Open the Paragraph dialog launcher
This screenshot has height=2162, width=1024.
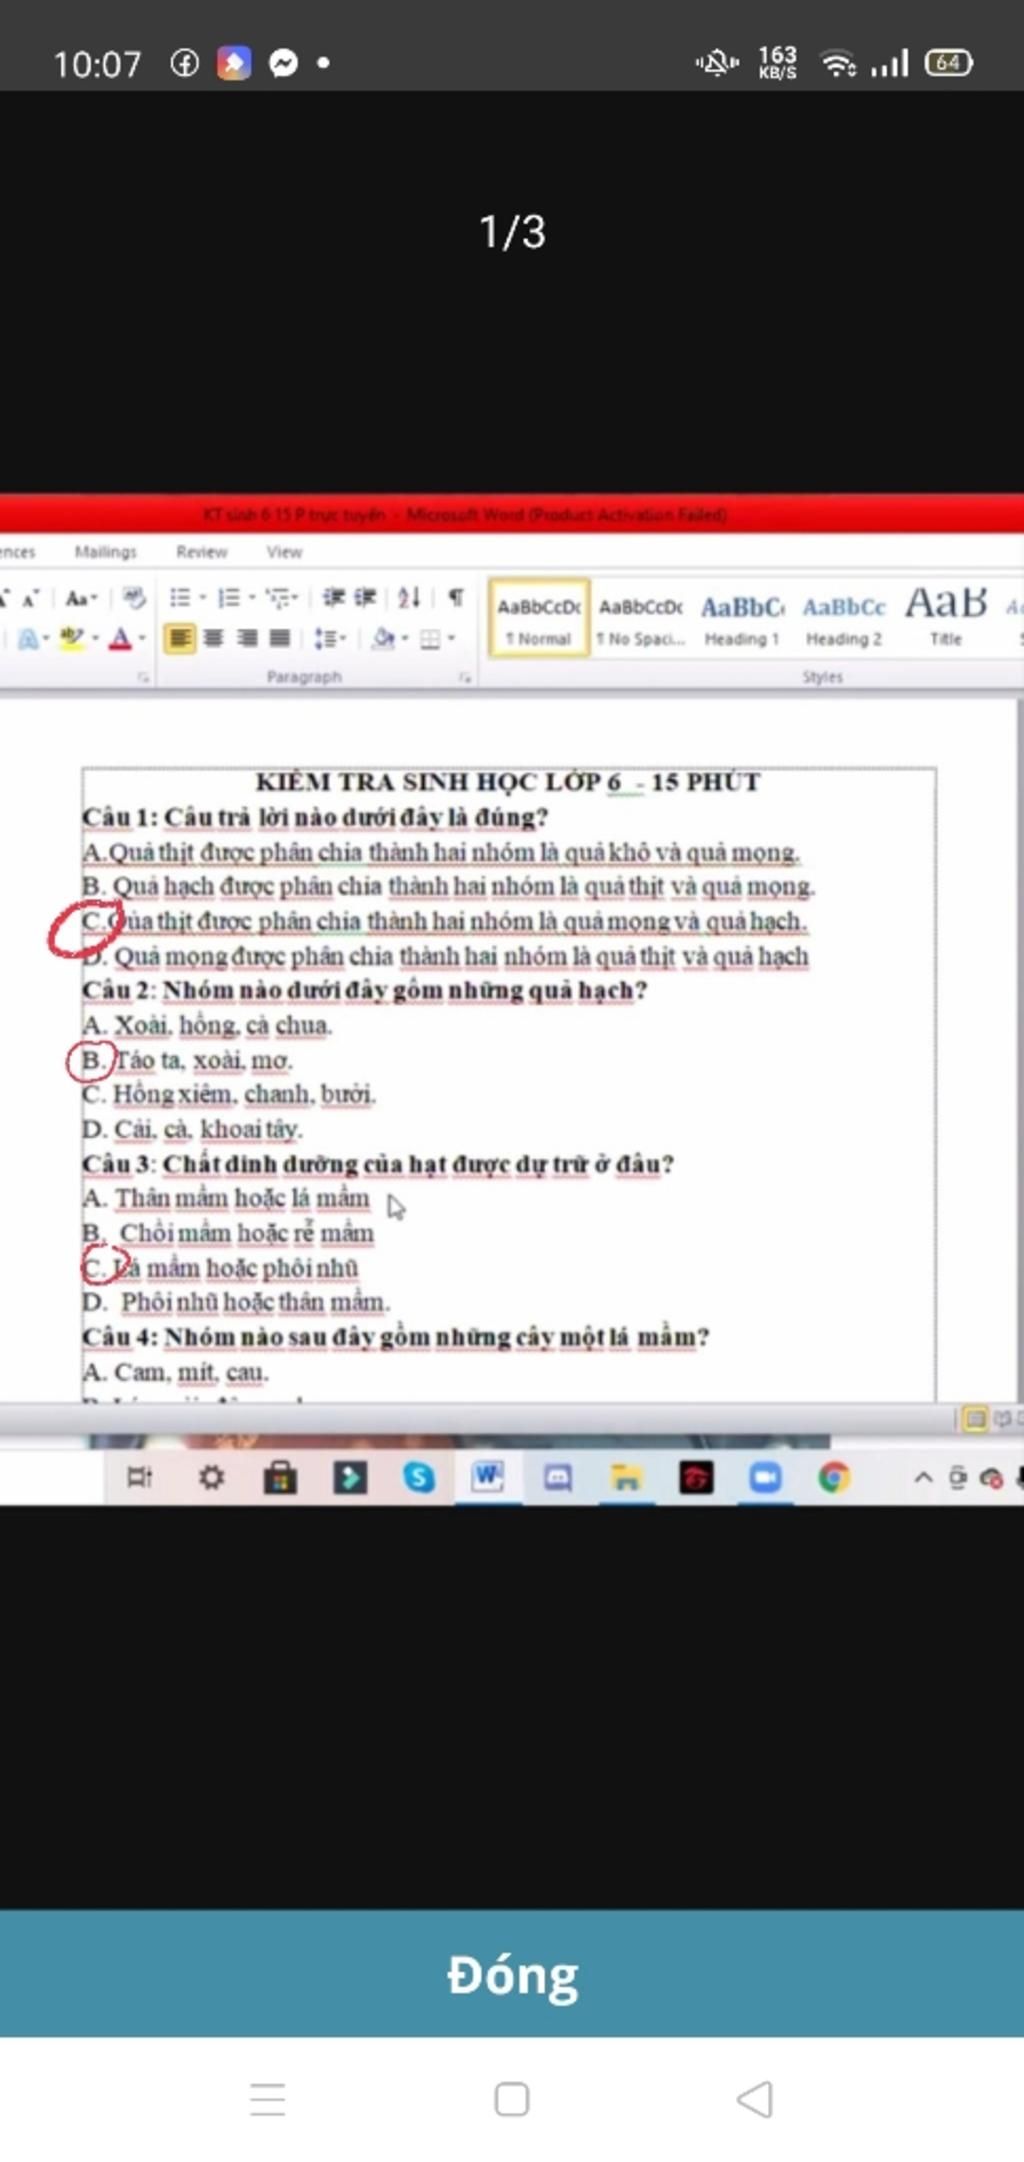[465, 678]
